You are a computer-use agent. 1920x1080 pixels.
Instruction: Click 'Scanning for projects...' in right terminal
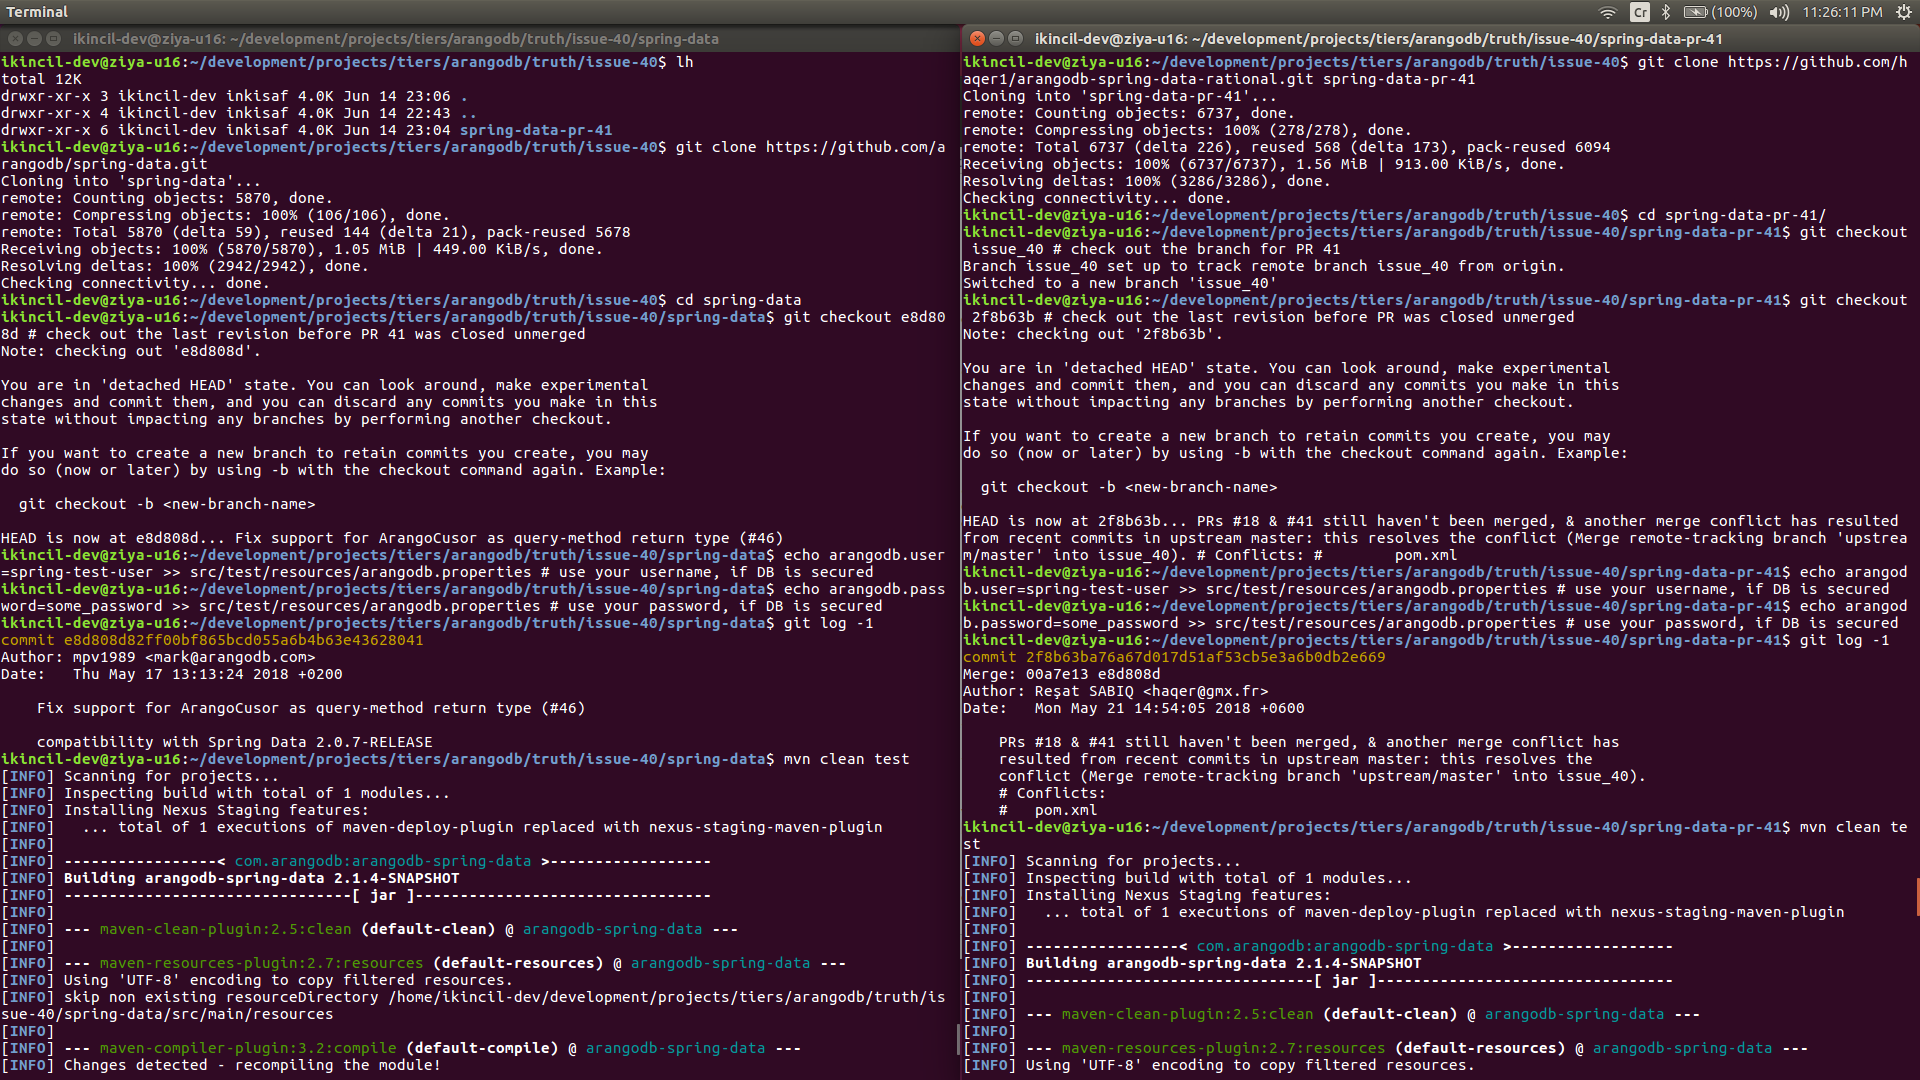pyautogui.click(x=1133, y=861)
